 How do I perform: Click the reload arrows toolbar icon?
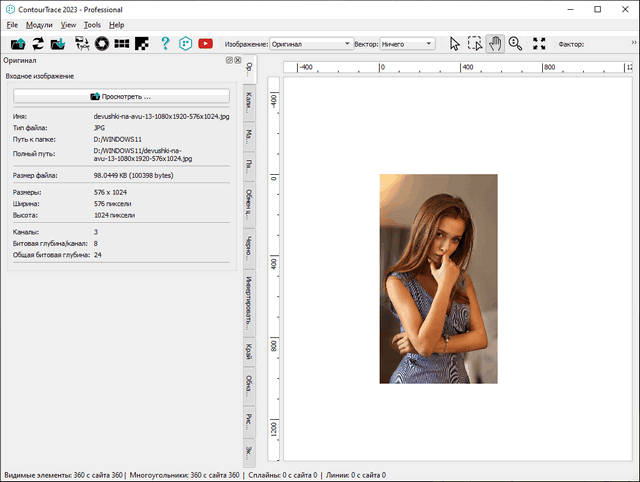(38, 44)
